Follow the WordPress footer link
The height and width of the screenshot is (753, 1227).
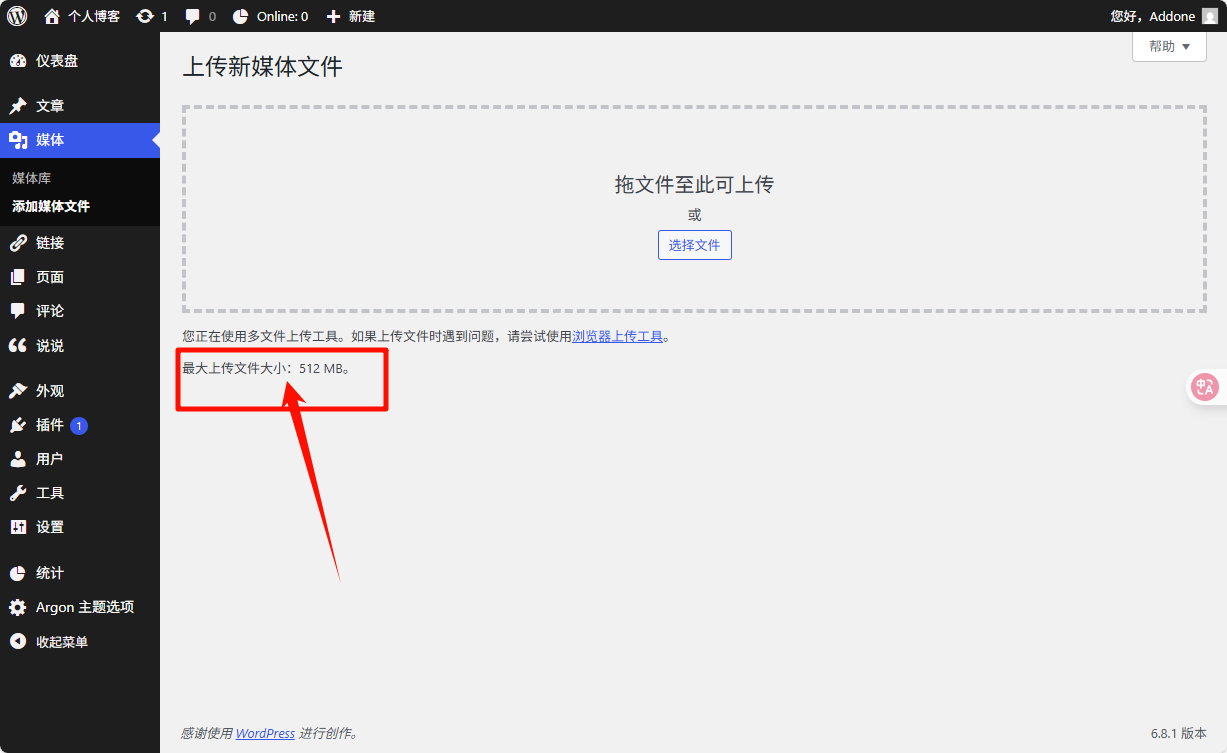[x=265, y=733]
